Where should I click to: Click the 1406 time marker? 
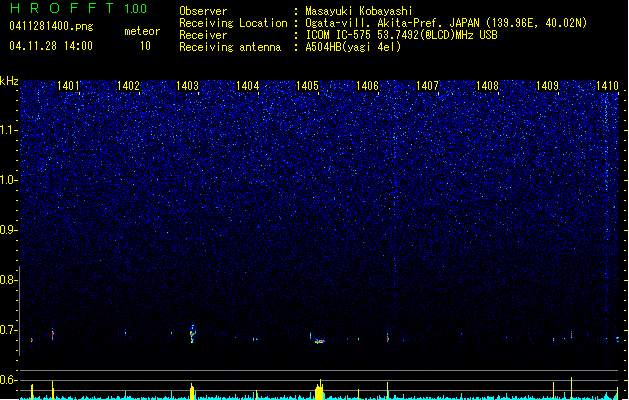point(367,86)
